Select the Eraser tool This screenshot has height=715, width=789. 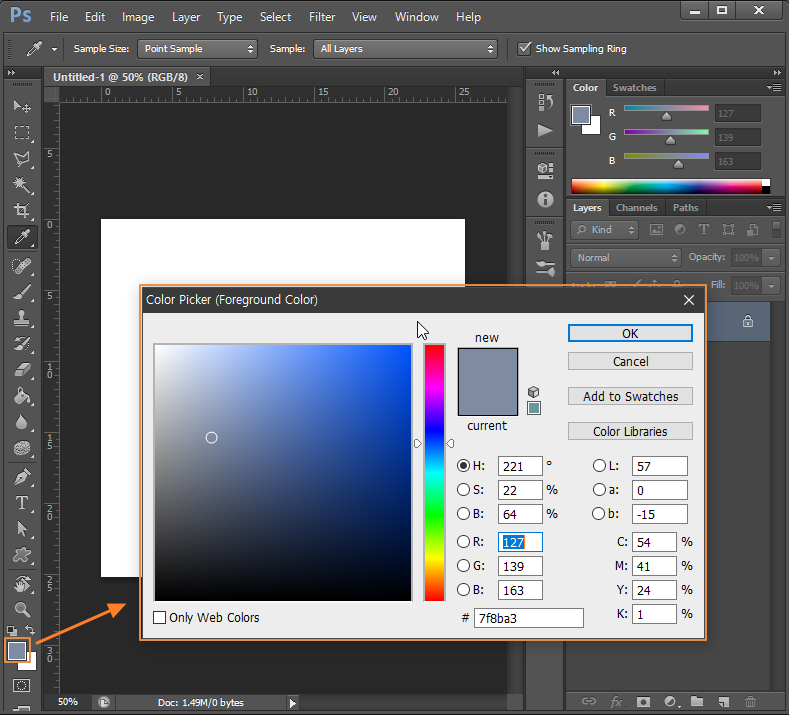[x=22, y=370]
